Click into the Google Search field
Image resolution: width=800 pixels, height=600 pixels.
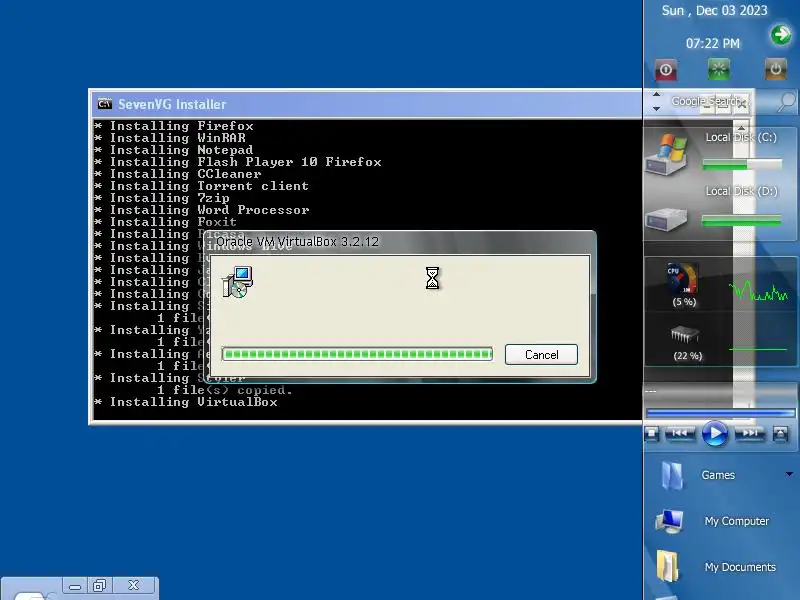point(710,102)
